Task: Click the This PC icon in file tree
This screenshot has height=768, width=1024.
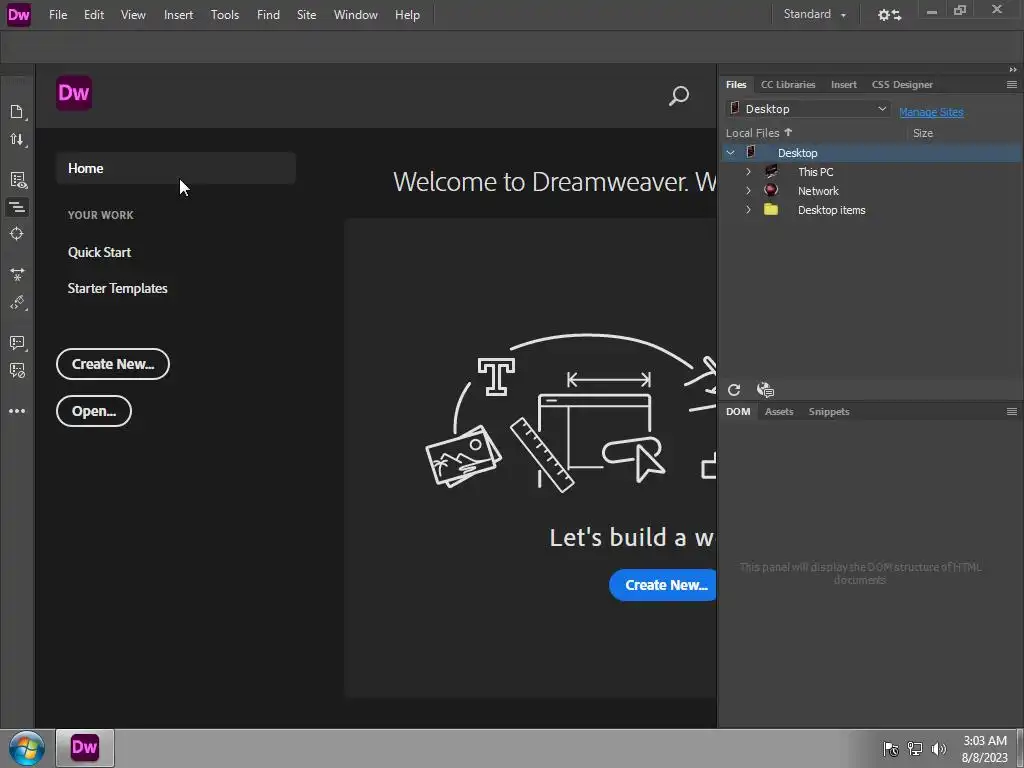Action: (771, 172)
